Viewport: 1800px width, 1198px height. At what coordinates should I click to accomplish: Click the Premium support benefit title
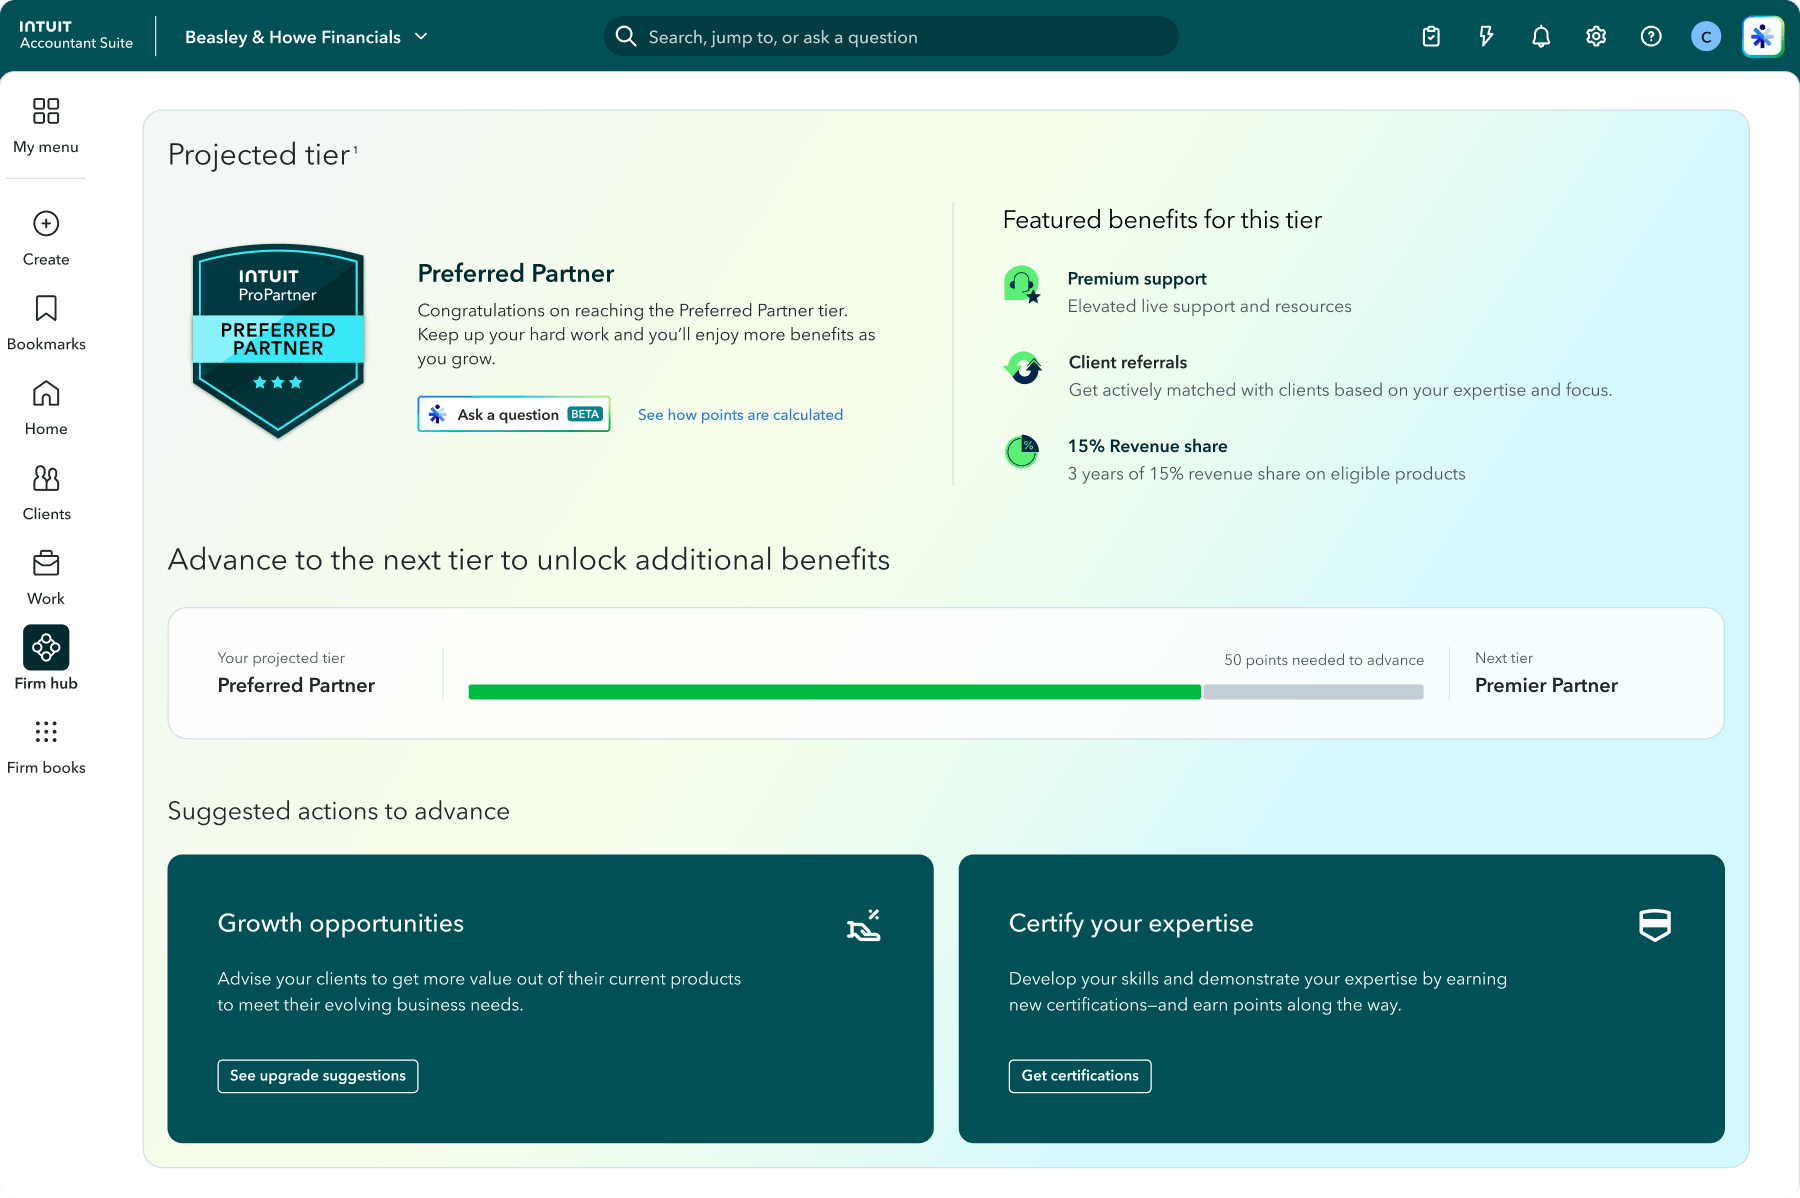coord(1137,279)
